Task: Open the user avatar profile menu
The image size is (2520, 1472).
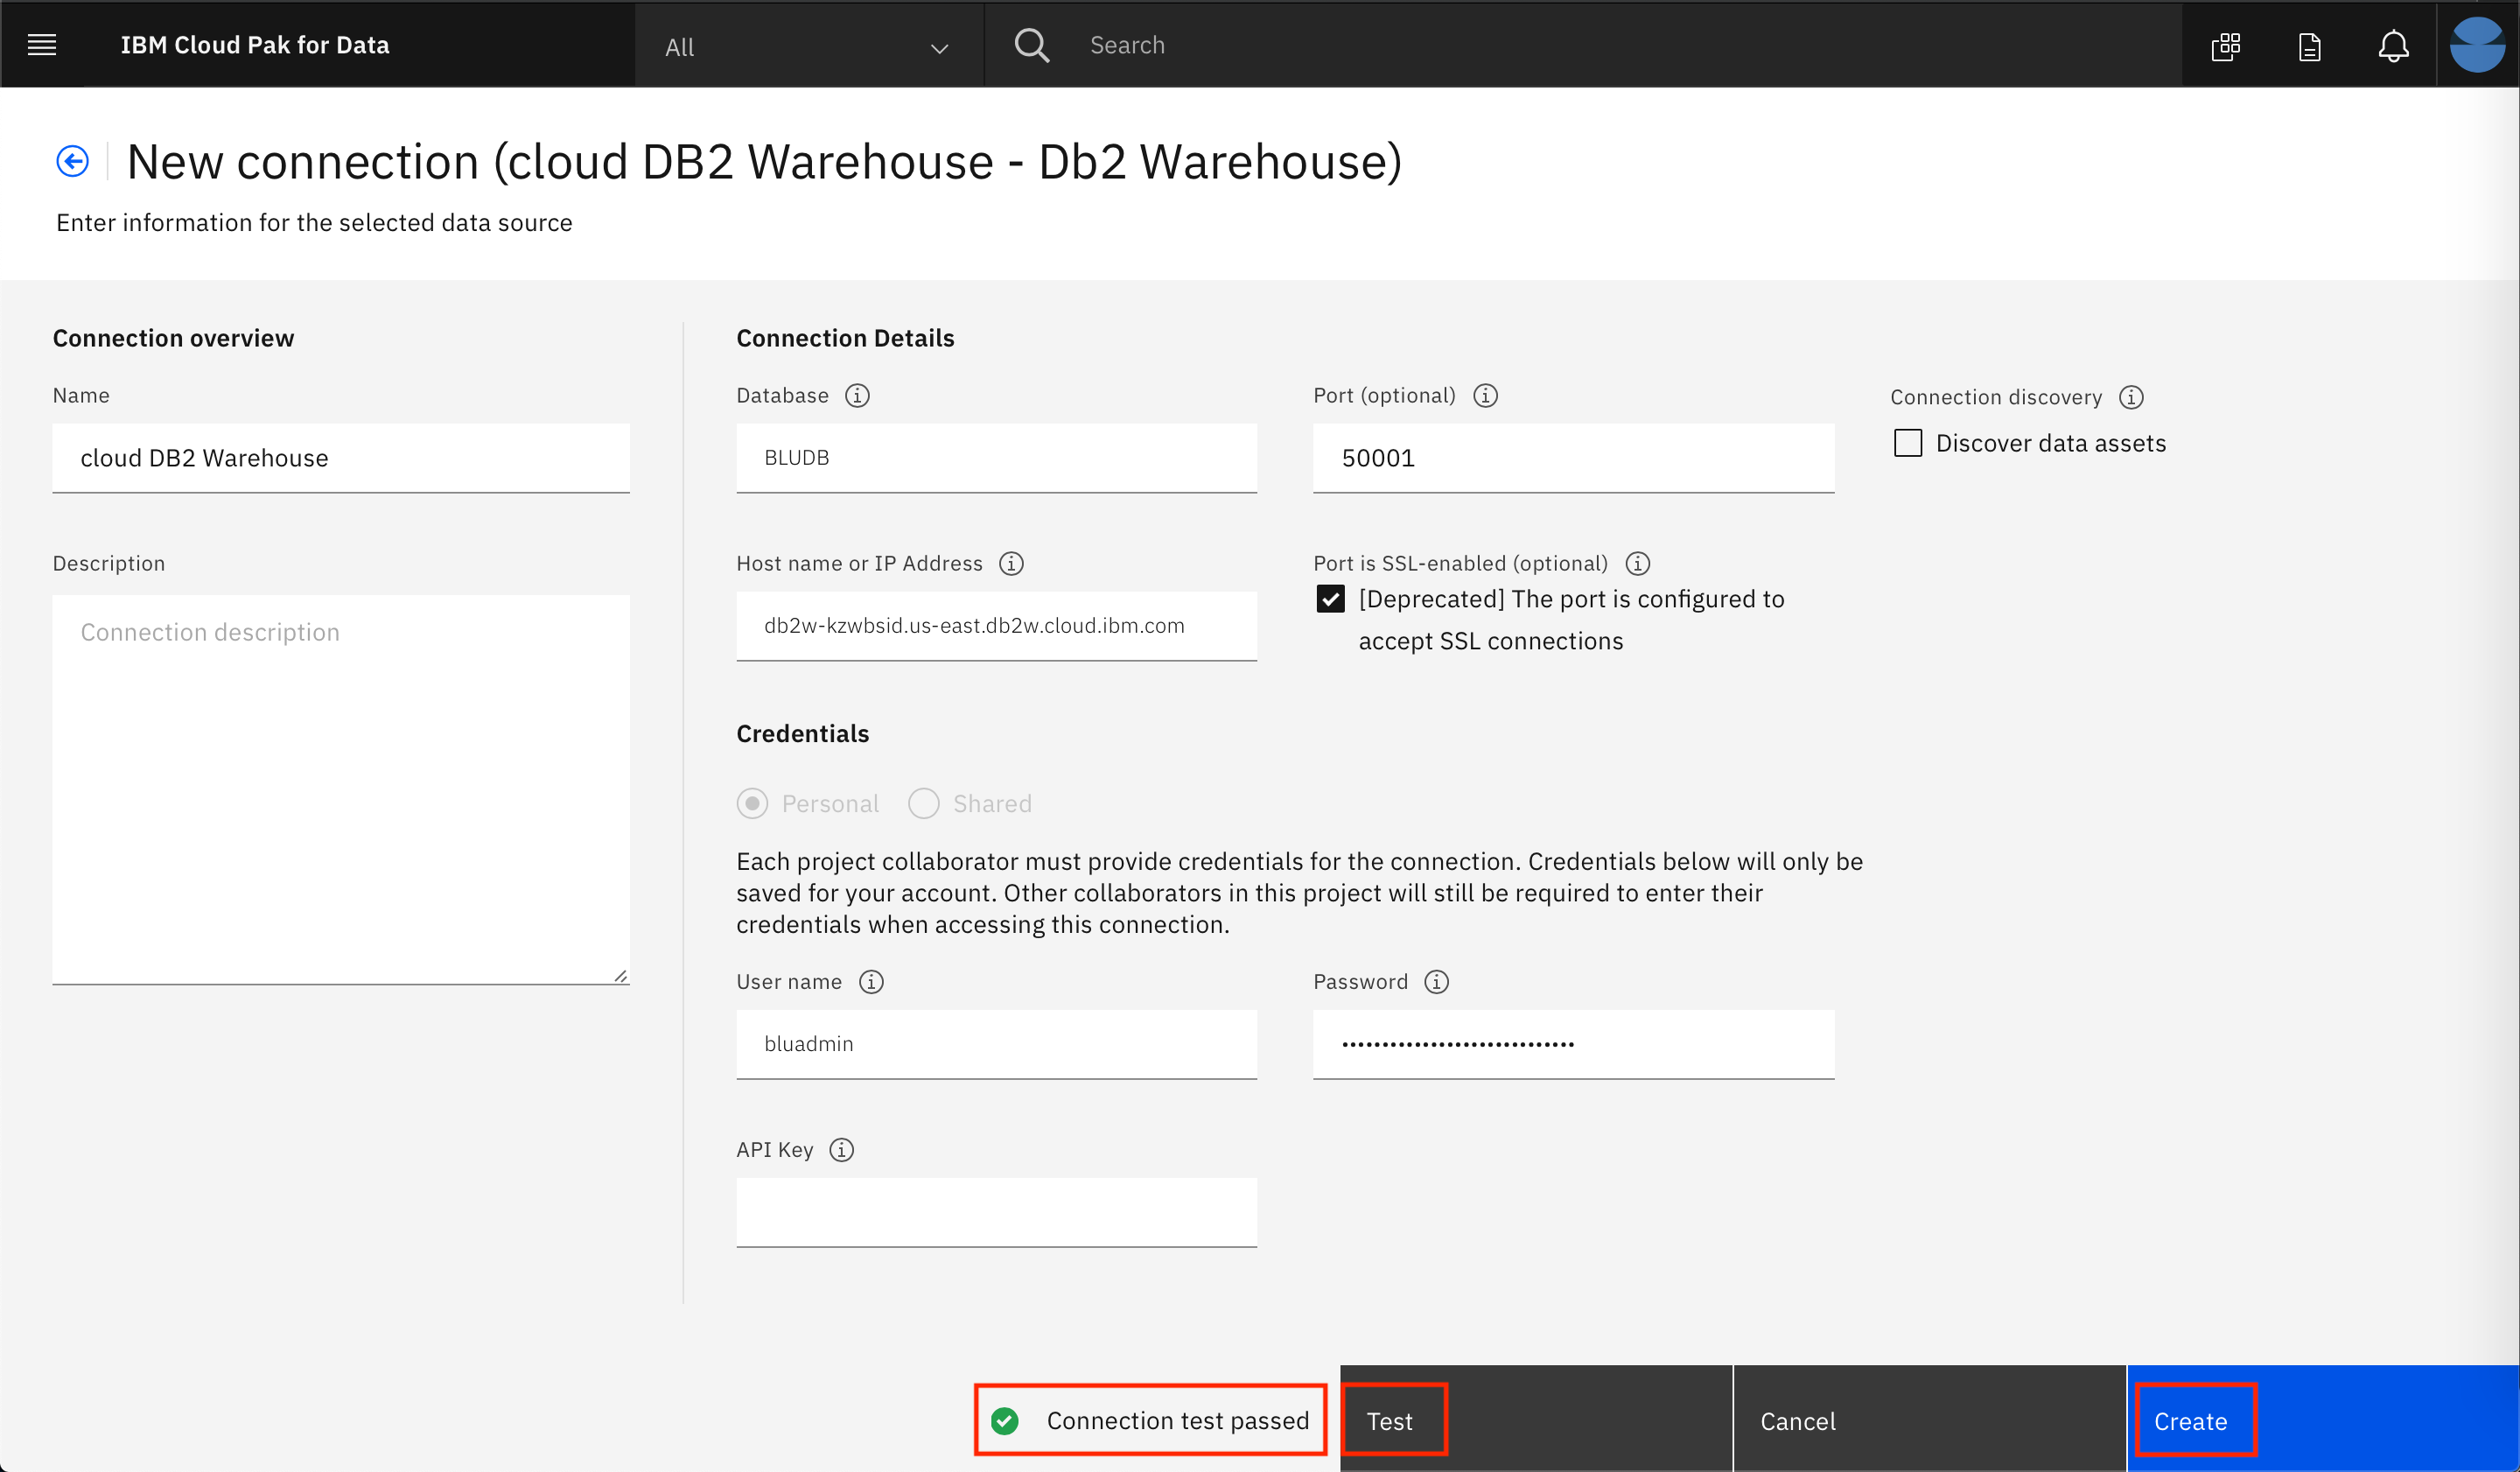Action: coord(2477,45)
